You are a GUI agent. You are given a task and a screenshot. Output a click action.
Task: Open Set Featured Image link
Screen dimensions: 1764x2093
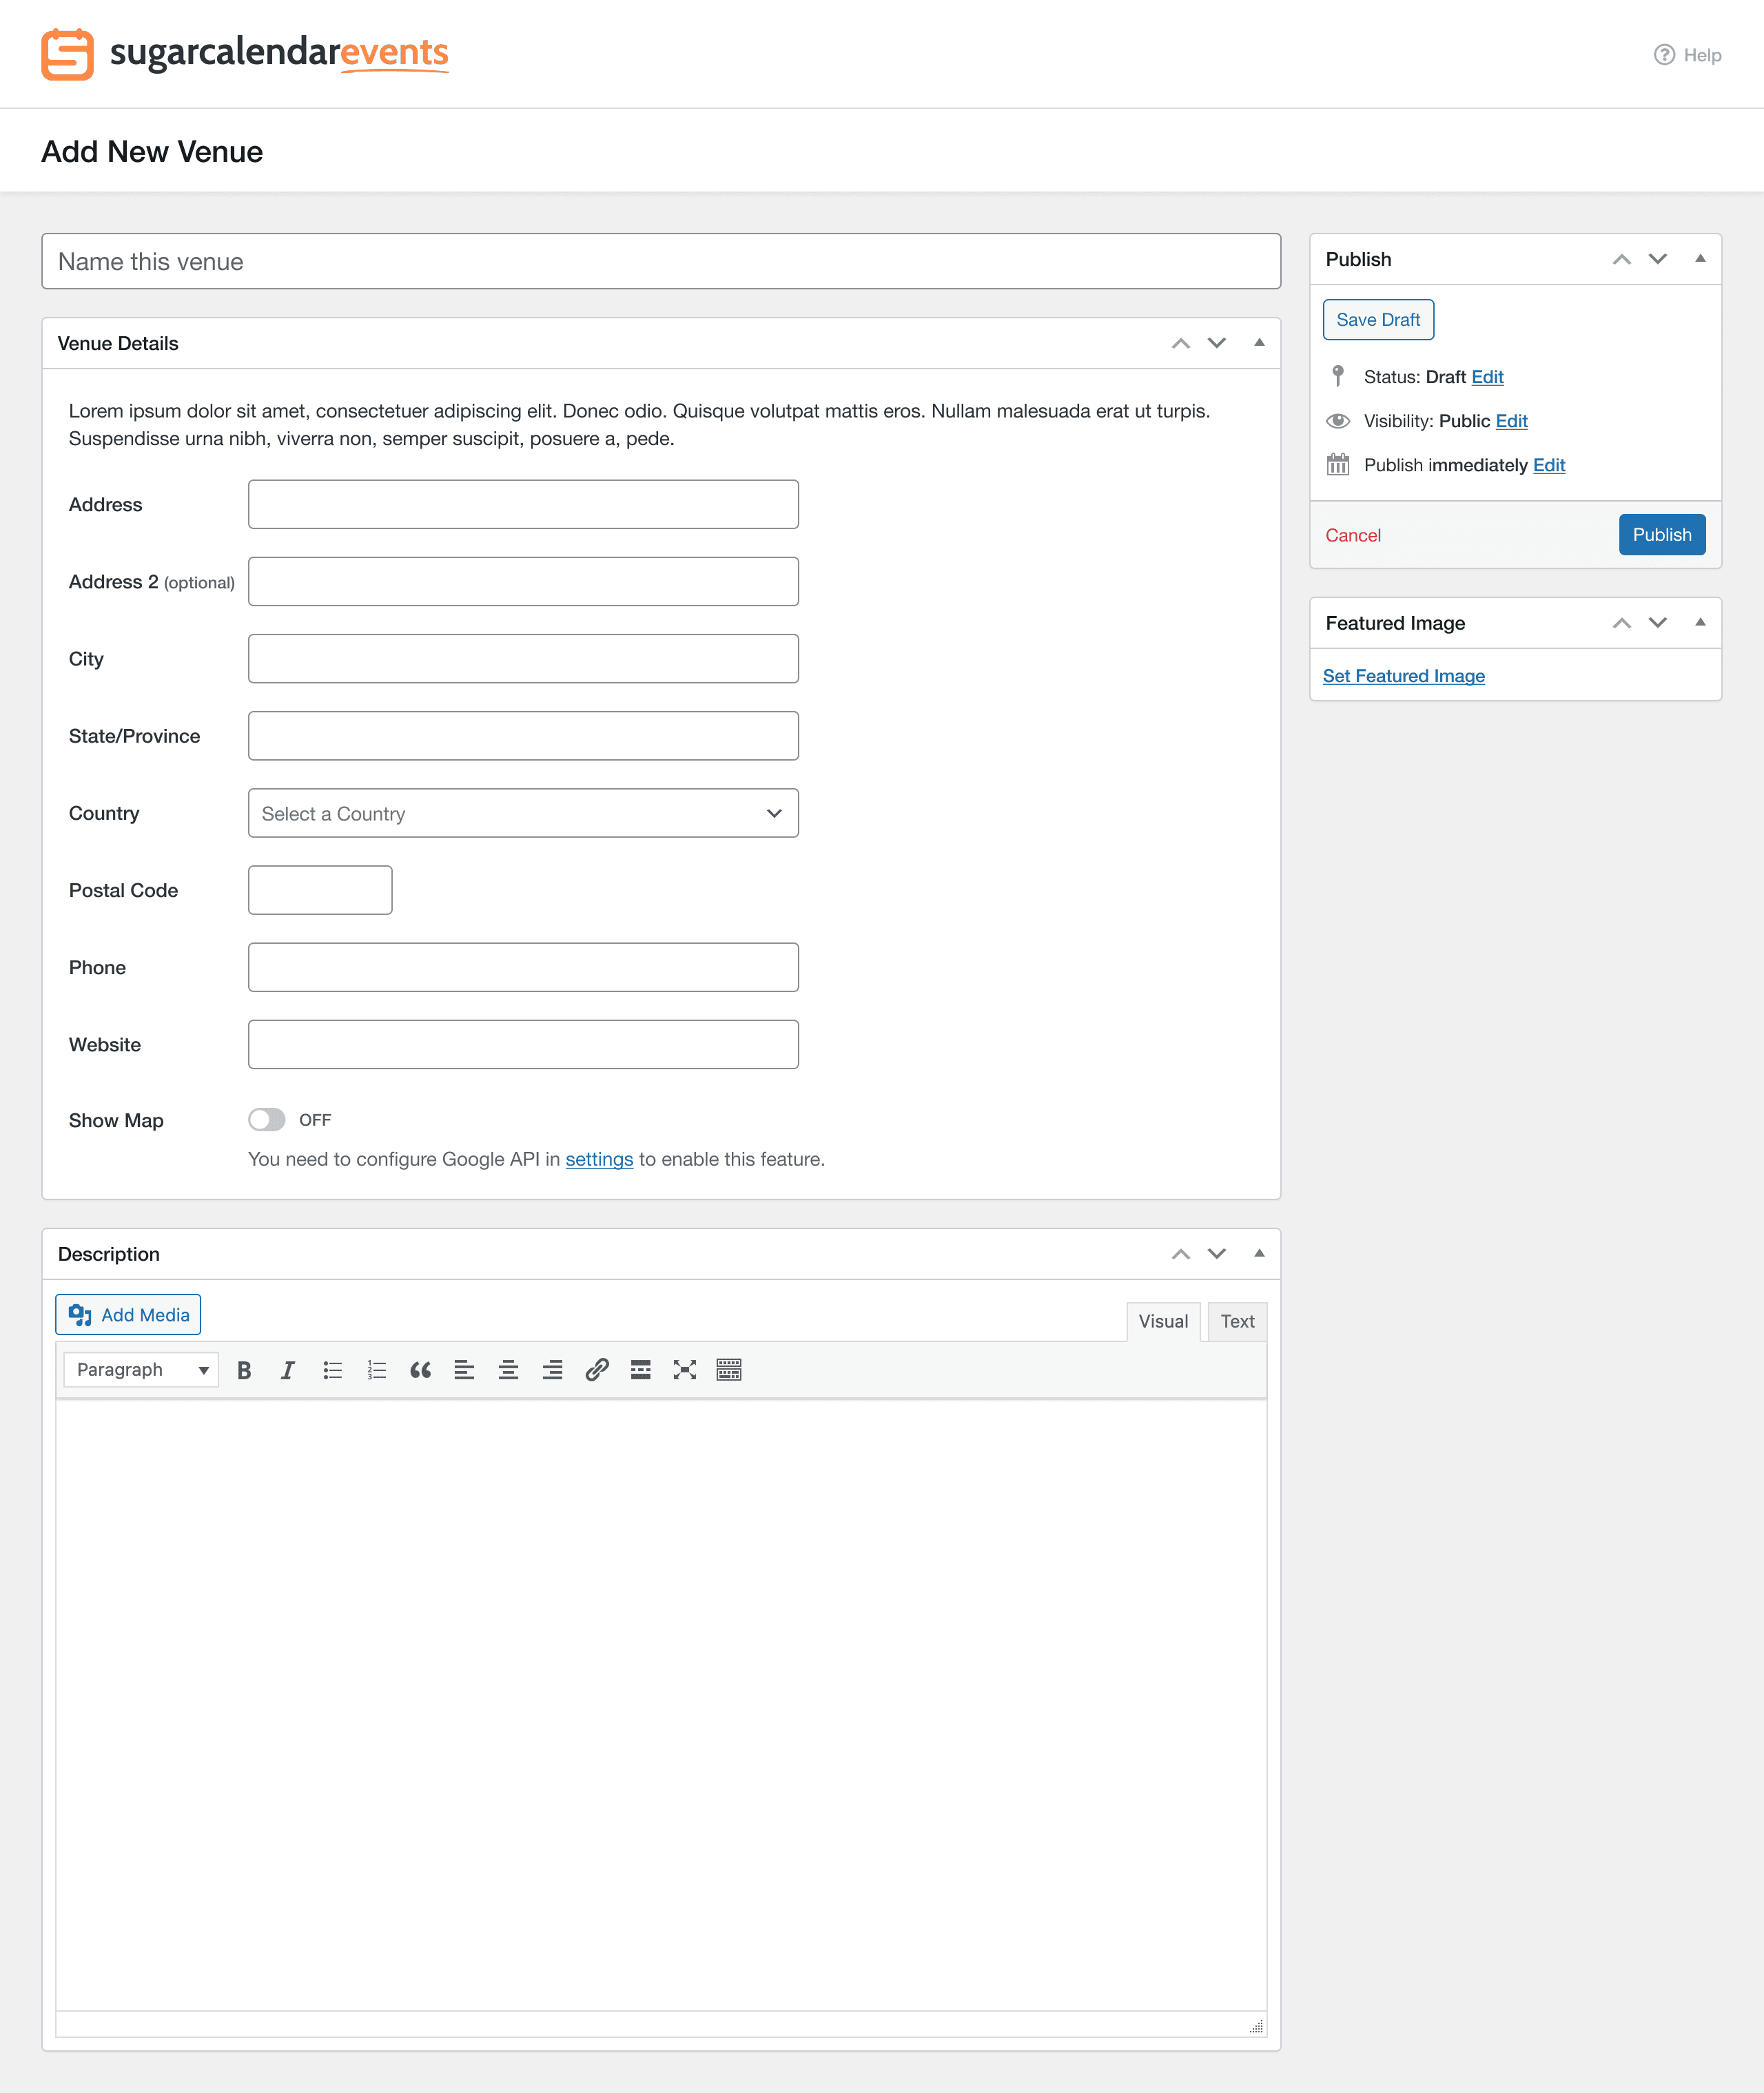click(x=1403, y=676)
